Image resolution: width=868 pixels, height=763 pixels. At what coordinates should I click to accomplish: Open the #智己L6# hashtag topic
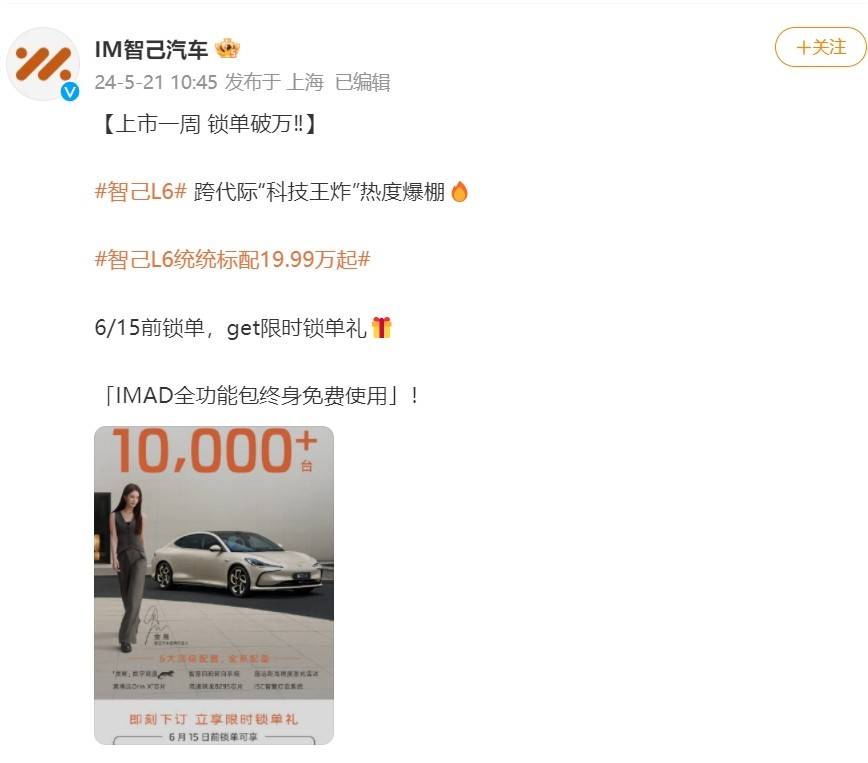pyautogui.click(x=141, y=192)
